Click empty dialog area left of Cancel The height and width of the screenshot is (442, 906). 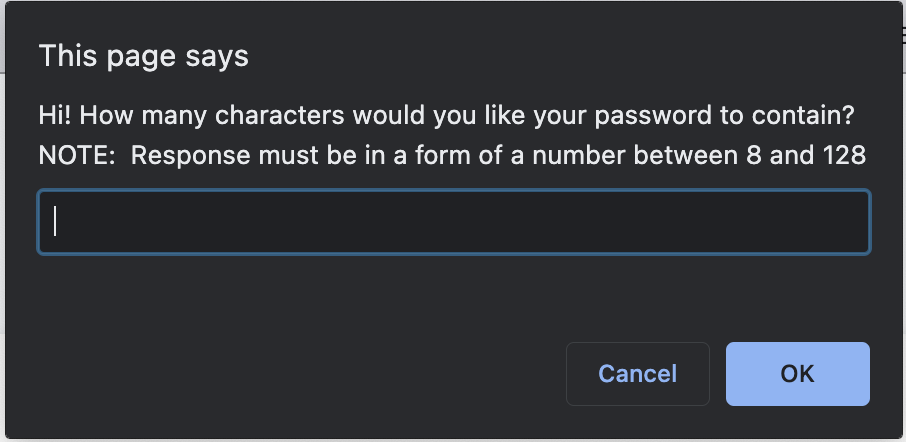(x=289, y=374)
